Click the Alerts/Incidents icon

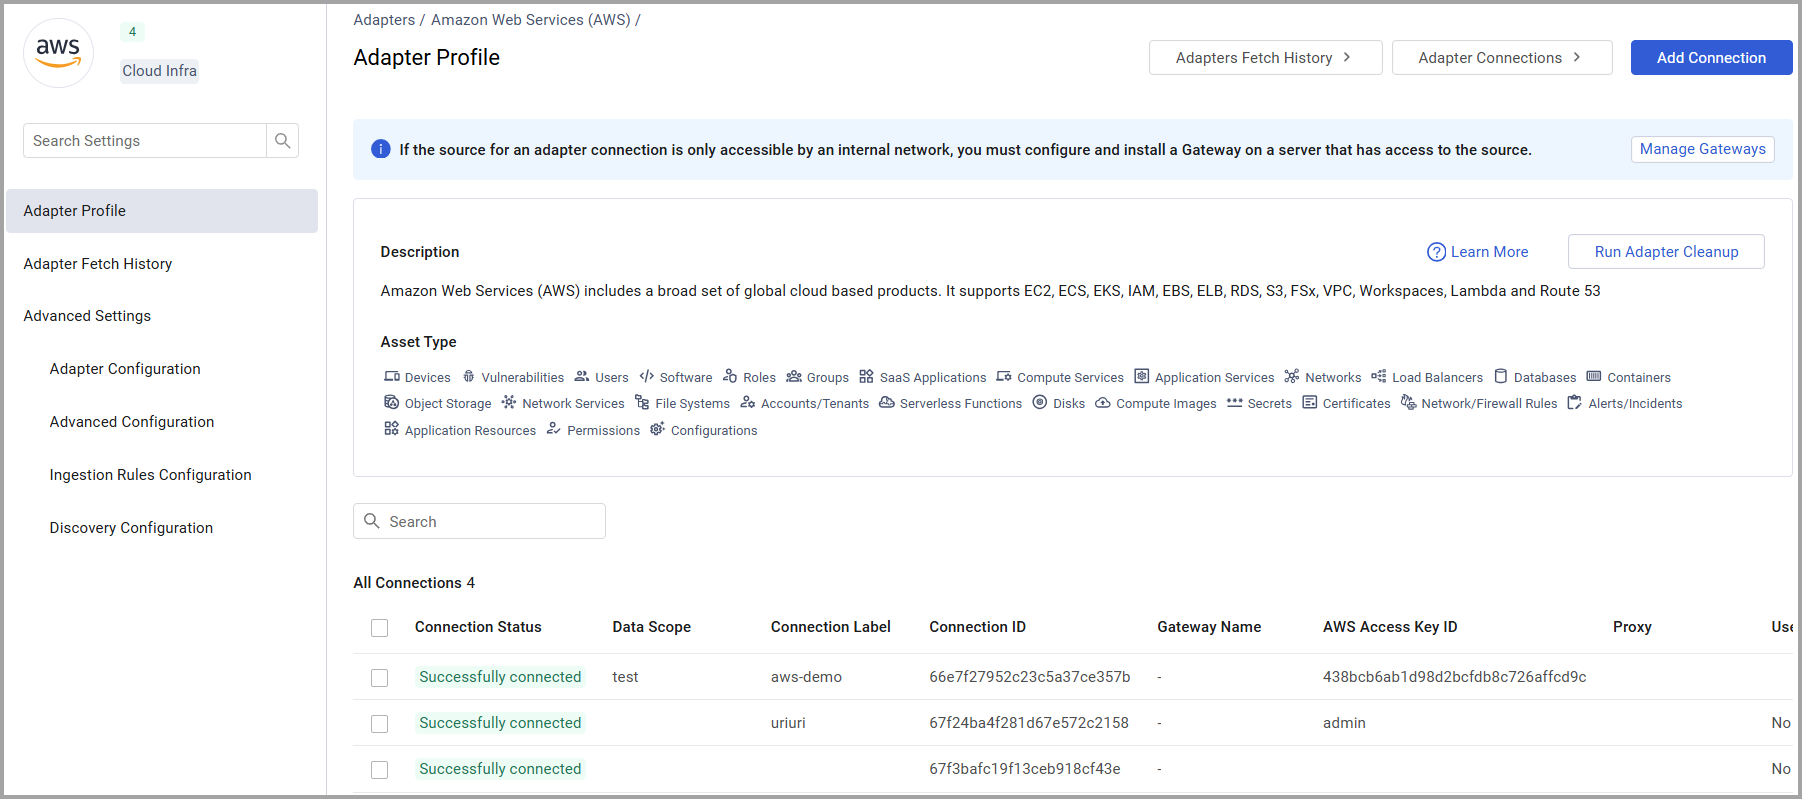tap(1575, 403)
